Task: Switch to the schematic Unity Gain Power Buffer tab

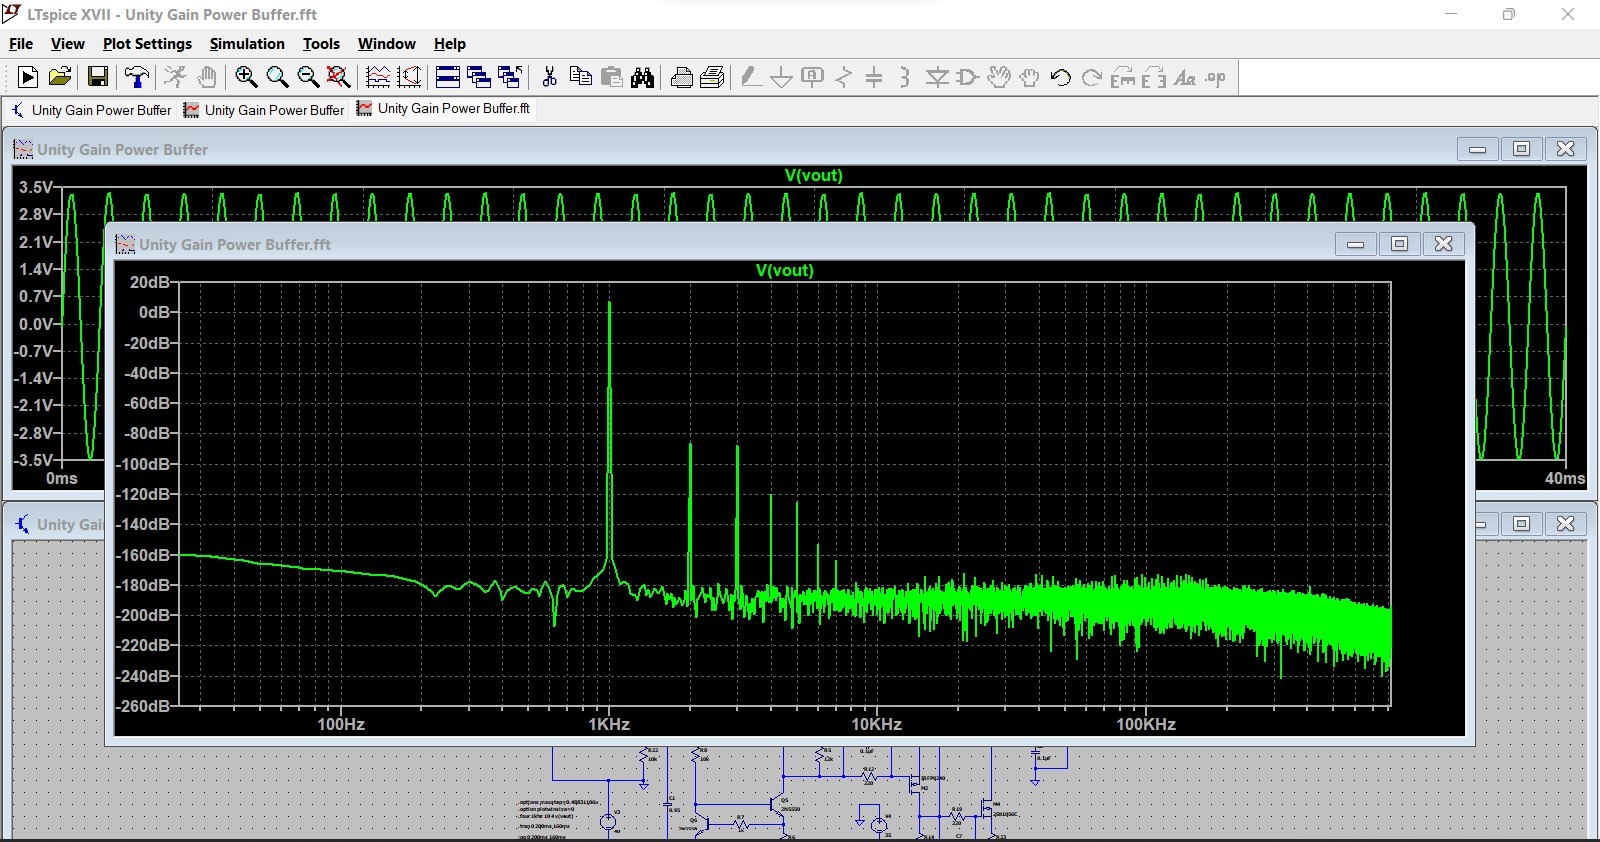Action: tap(91, 110)
